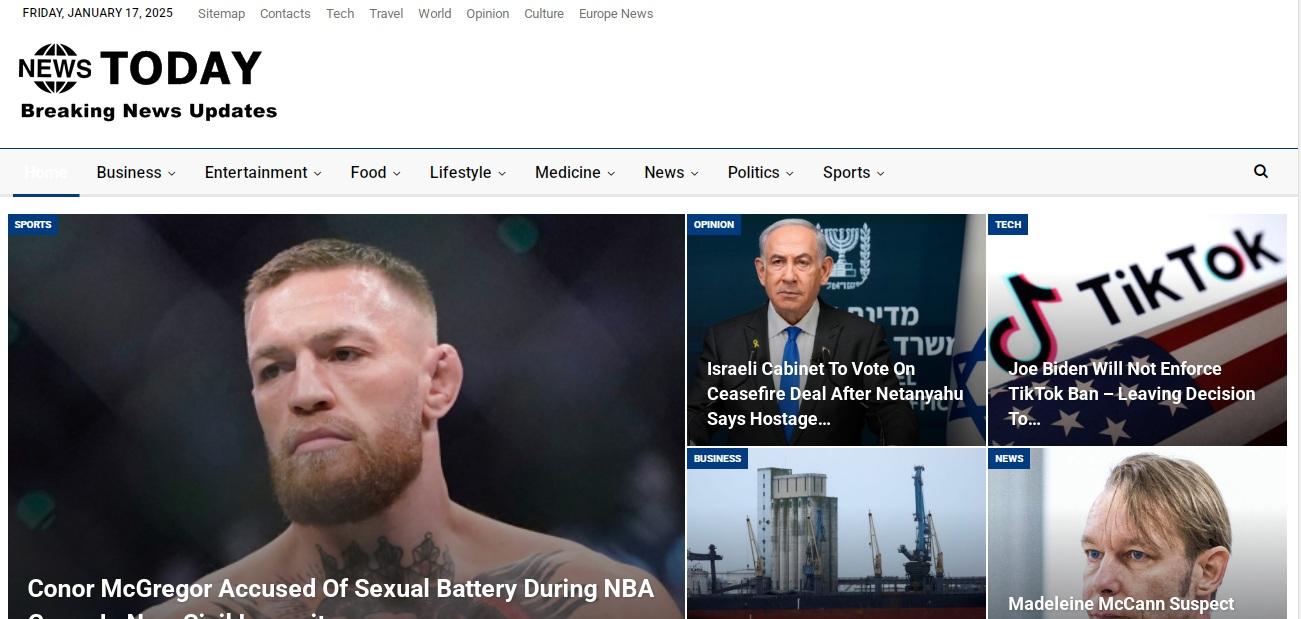
Task: Go to the Home tab
Action: coord(46,172)
